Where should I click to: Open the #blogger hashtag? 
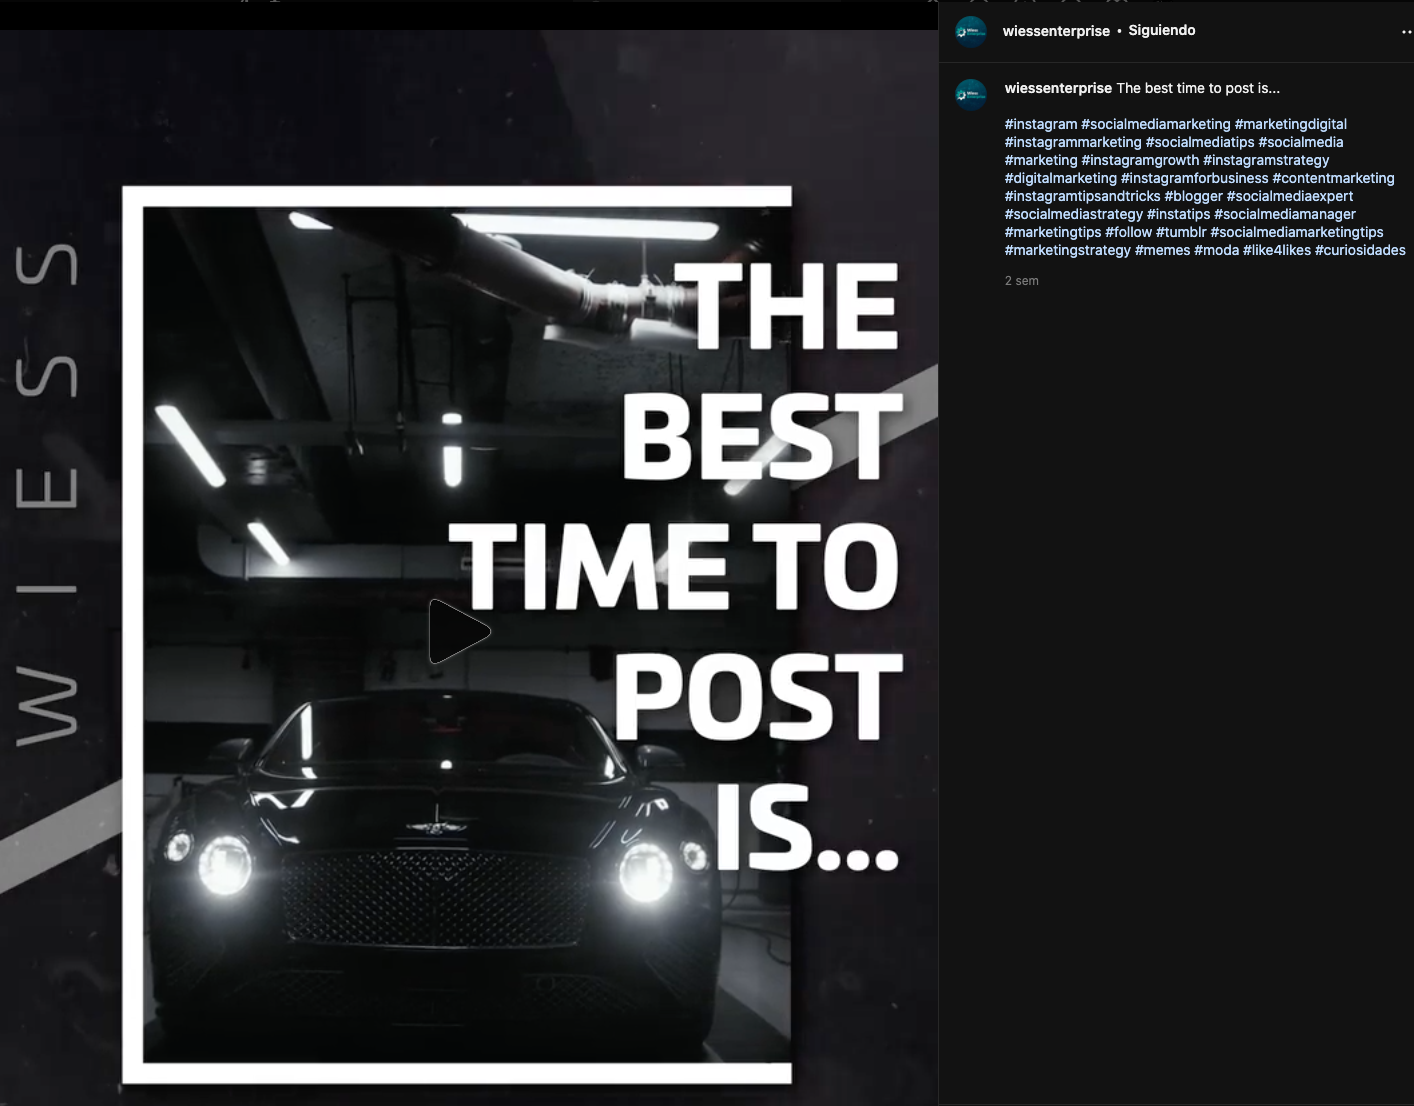tap(1194, 196)
